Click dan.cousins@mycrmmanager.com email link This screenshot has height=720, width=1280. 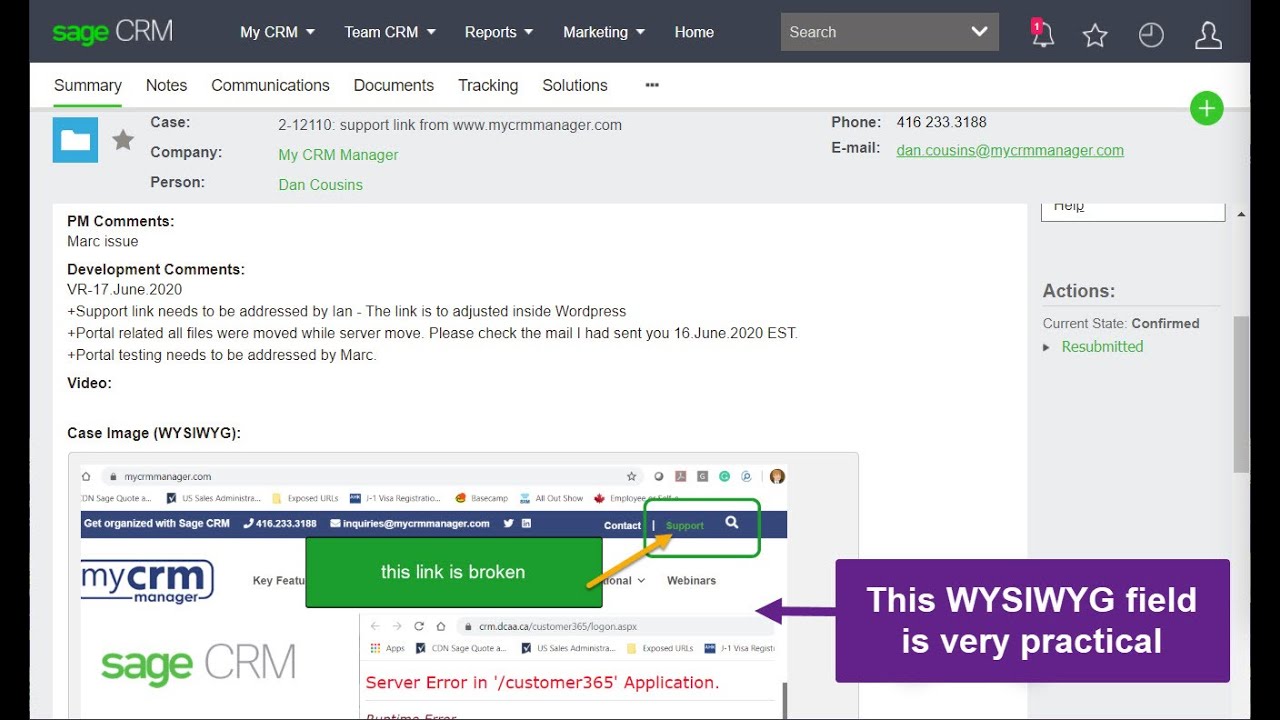1010,150
